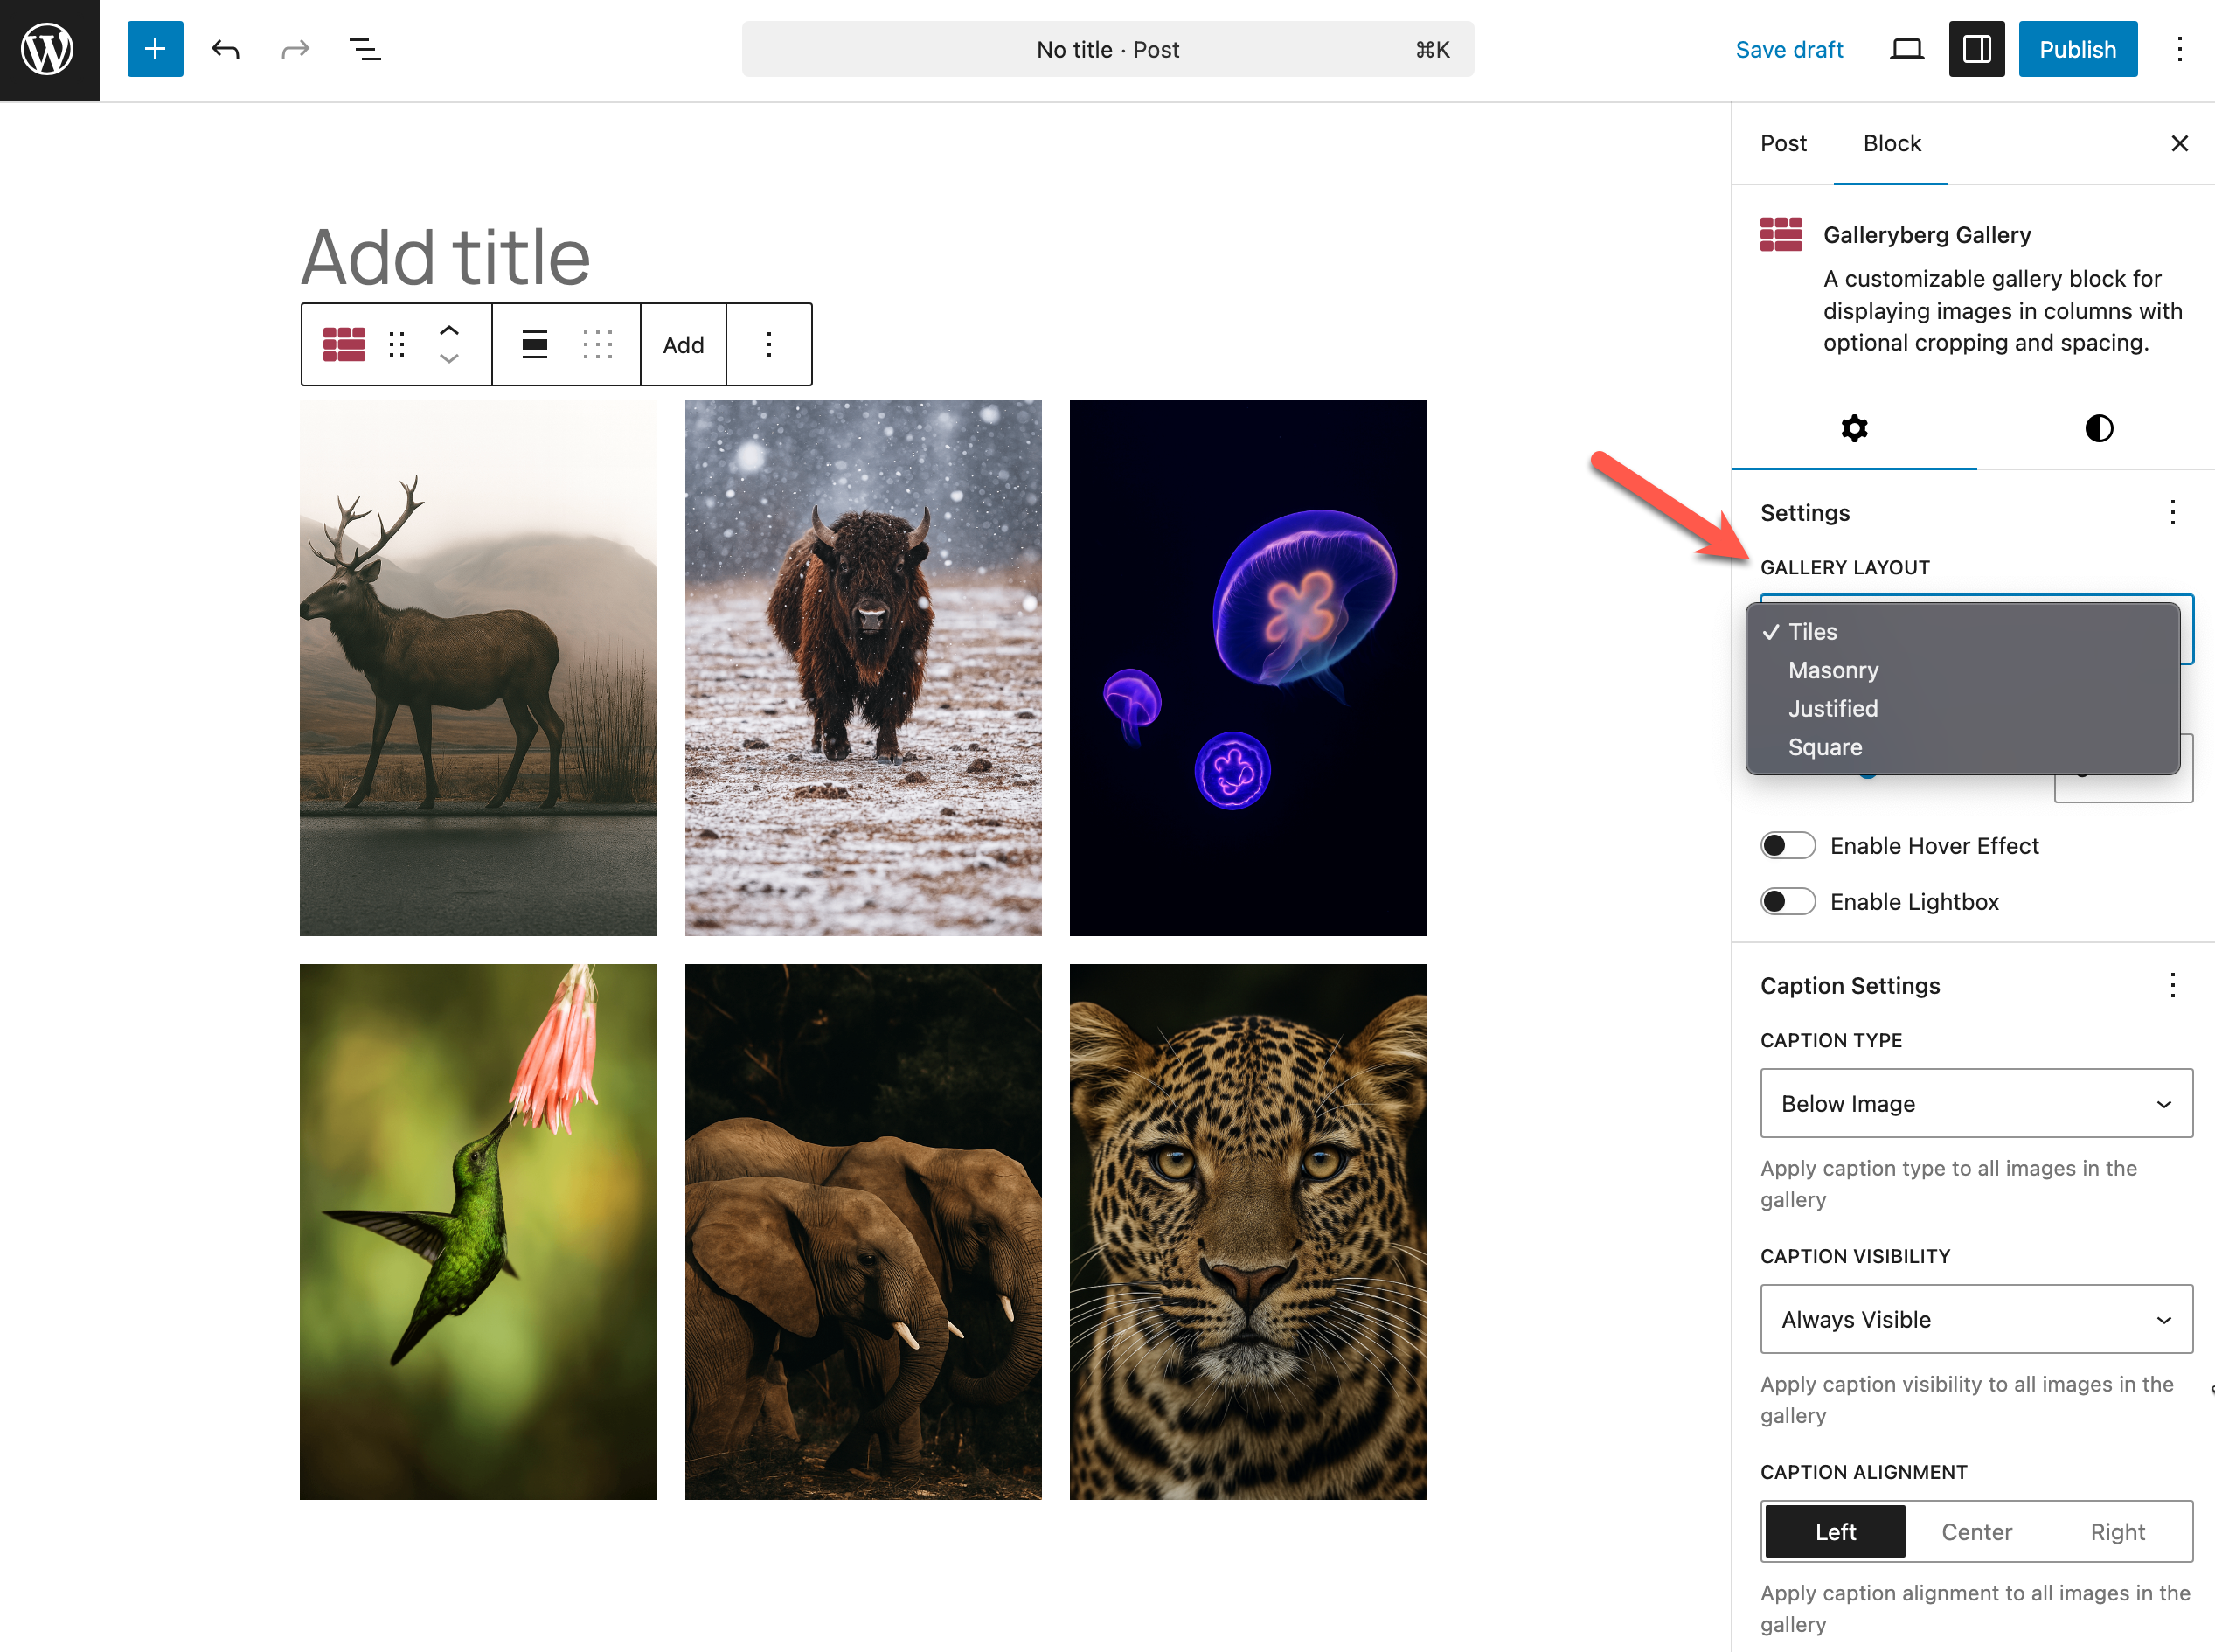Screen dimensions: 2215x1652
Task: Grab the block drag handle
Action: (397, 344)
